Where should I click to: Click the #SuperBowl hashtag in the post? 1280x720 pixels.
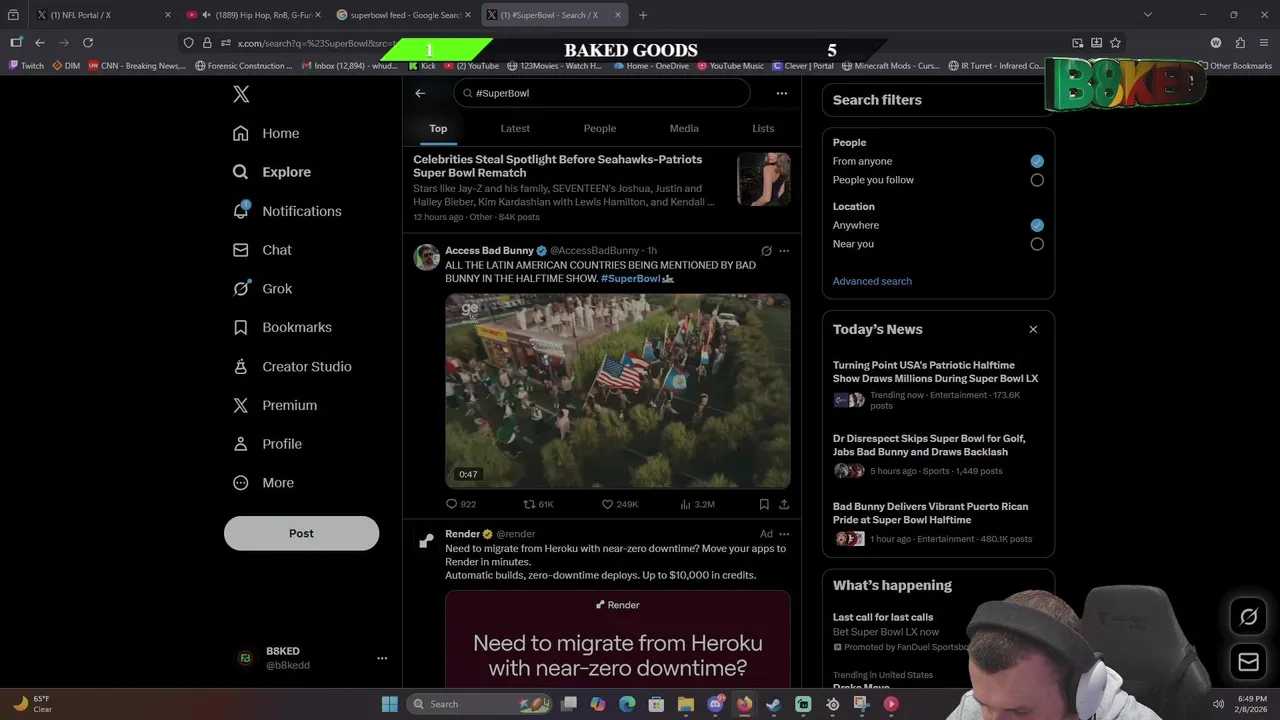[630, 279]
